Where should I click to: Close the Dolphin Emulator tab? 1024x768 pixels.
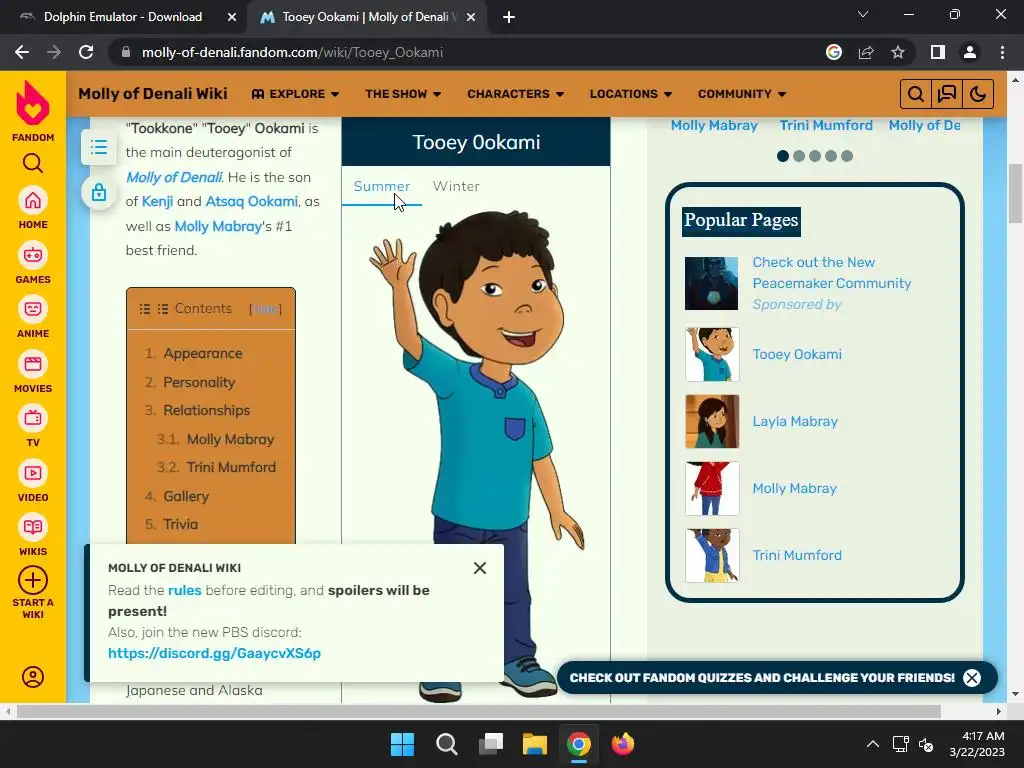pyautogui.click(x=232, y=18)
